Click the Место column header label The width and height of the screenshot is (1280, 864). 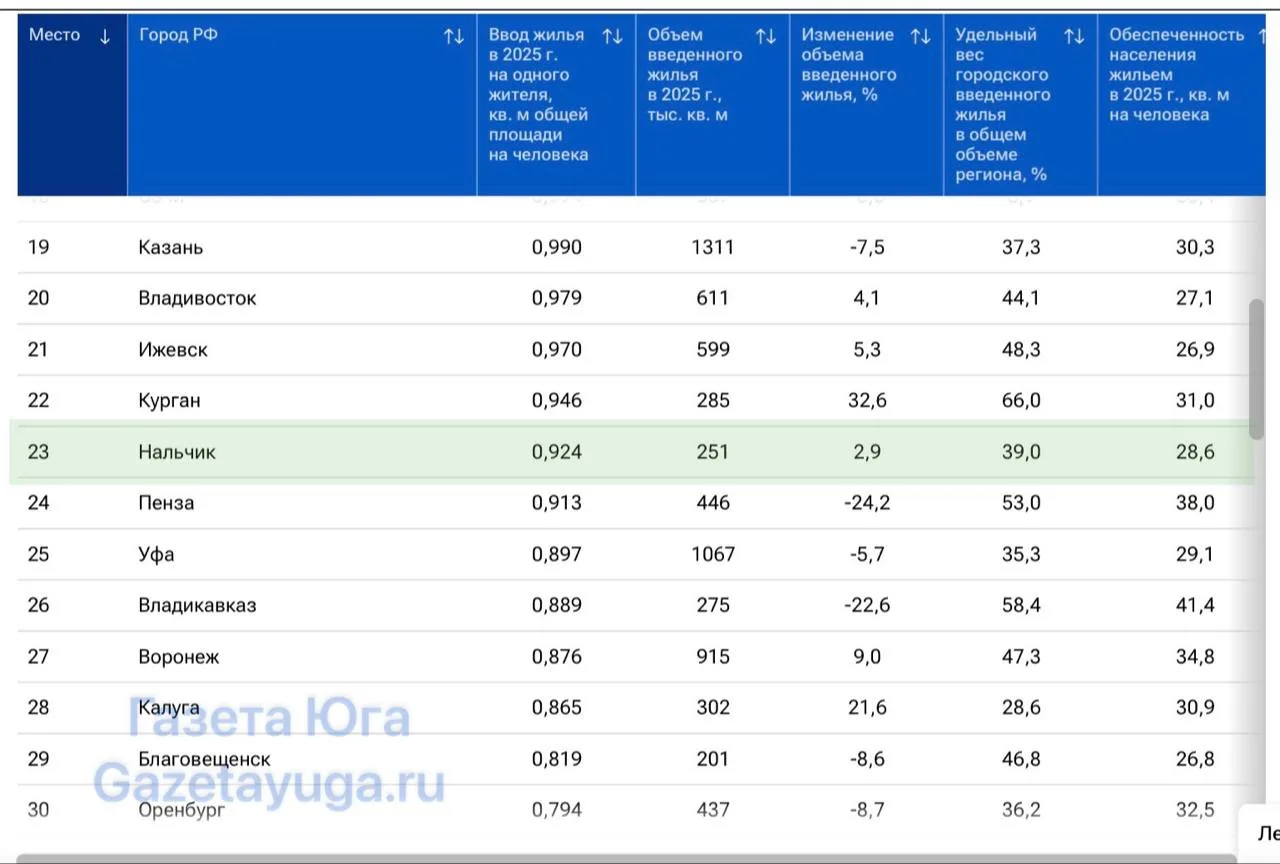(x=54, y=35)
